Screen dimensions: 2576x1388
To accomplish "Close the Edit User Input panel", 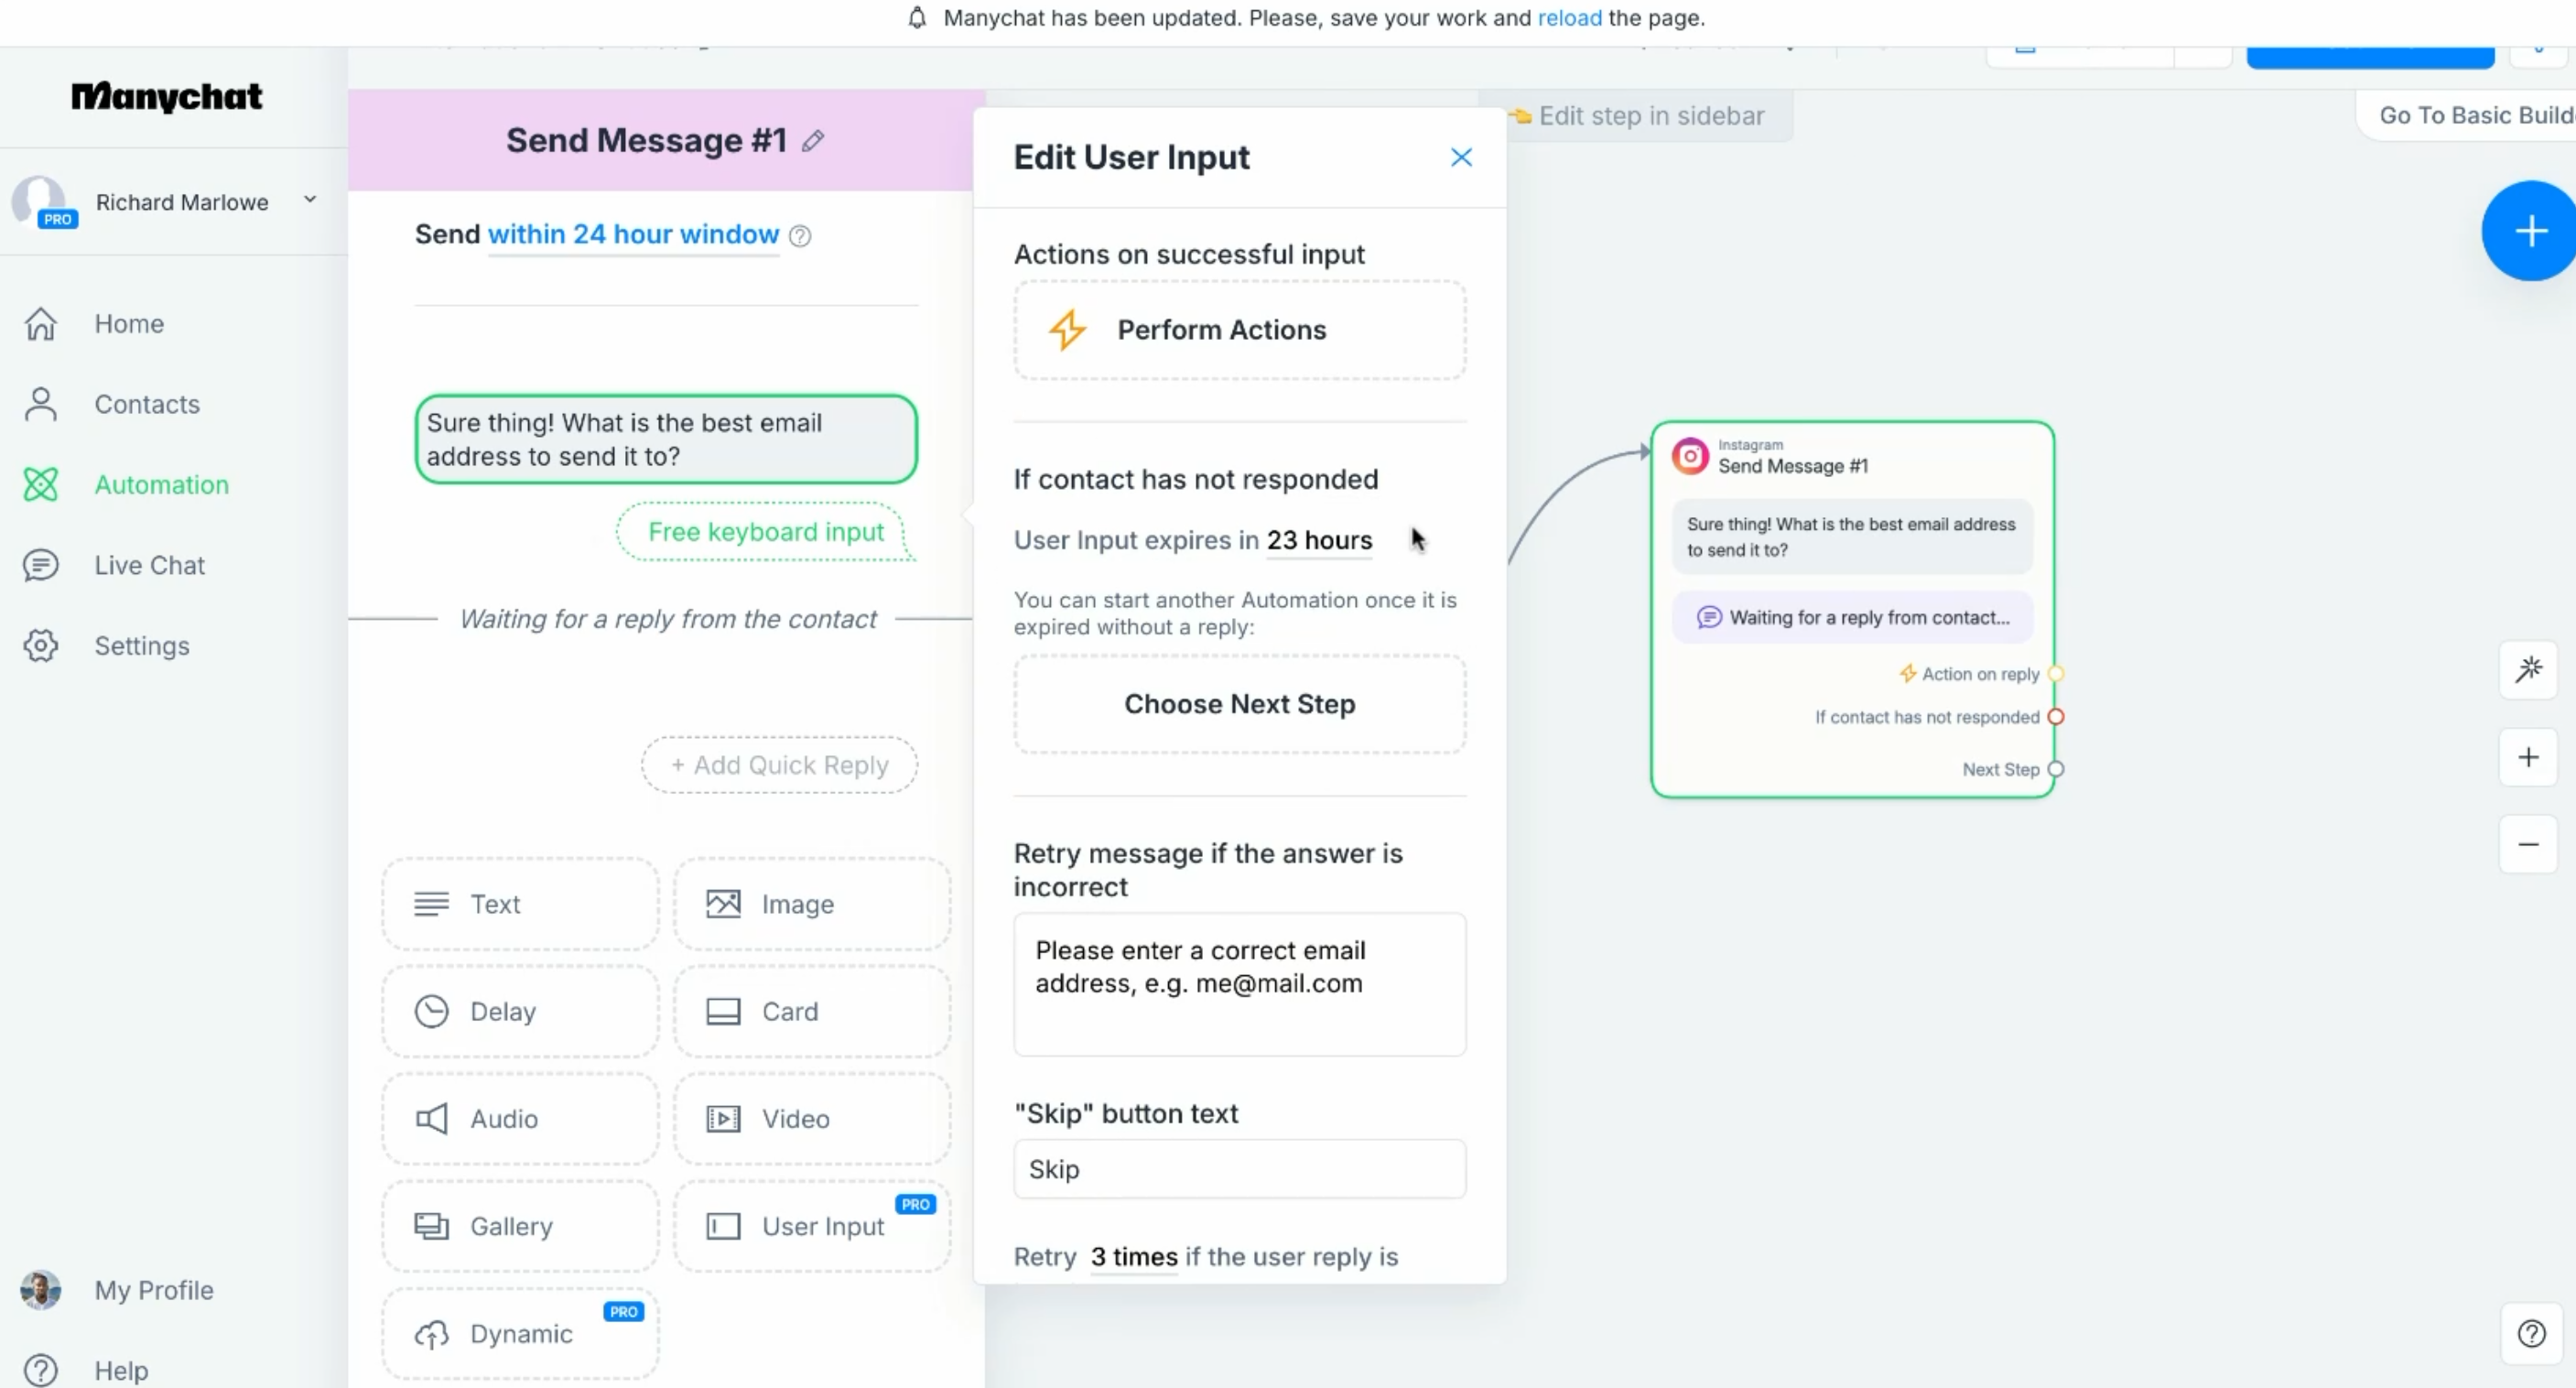I will pyautogui.click(x=1461, y=158).
